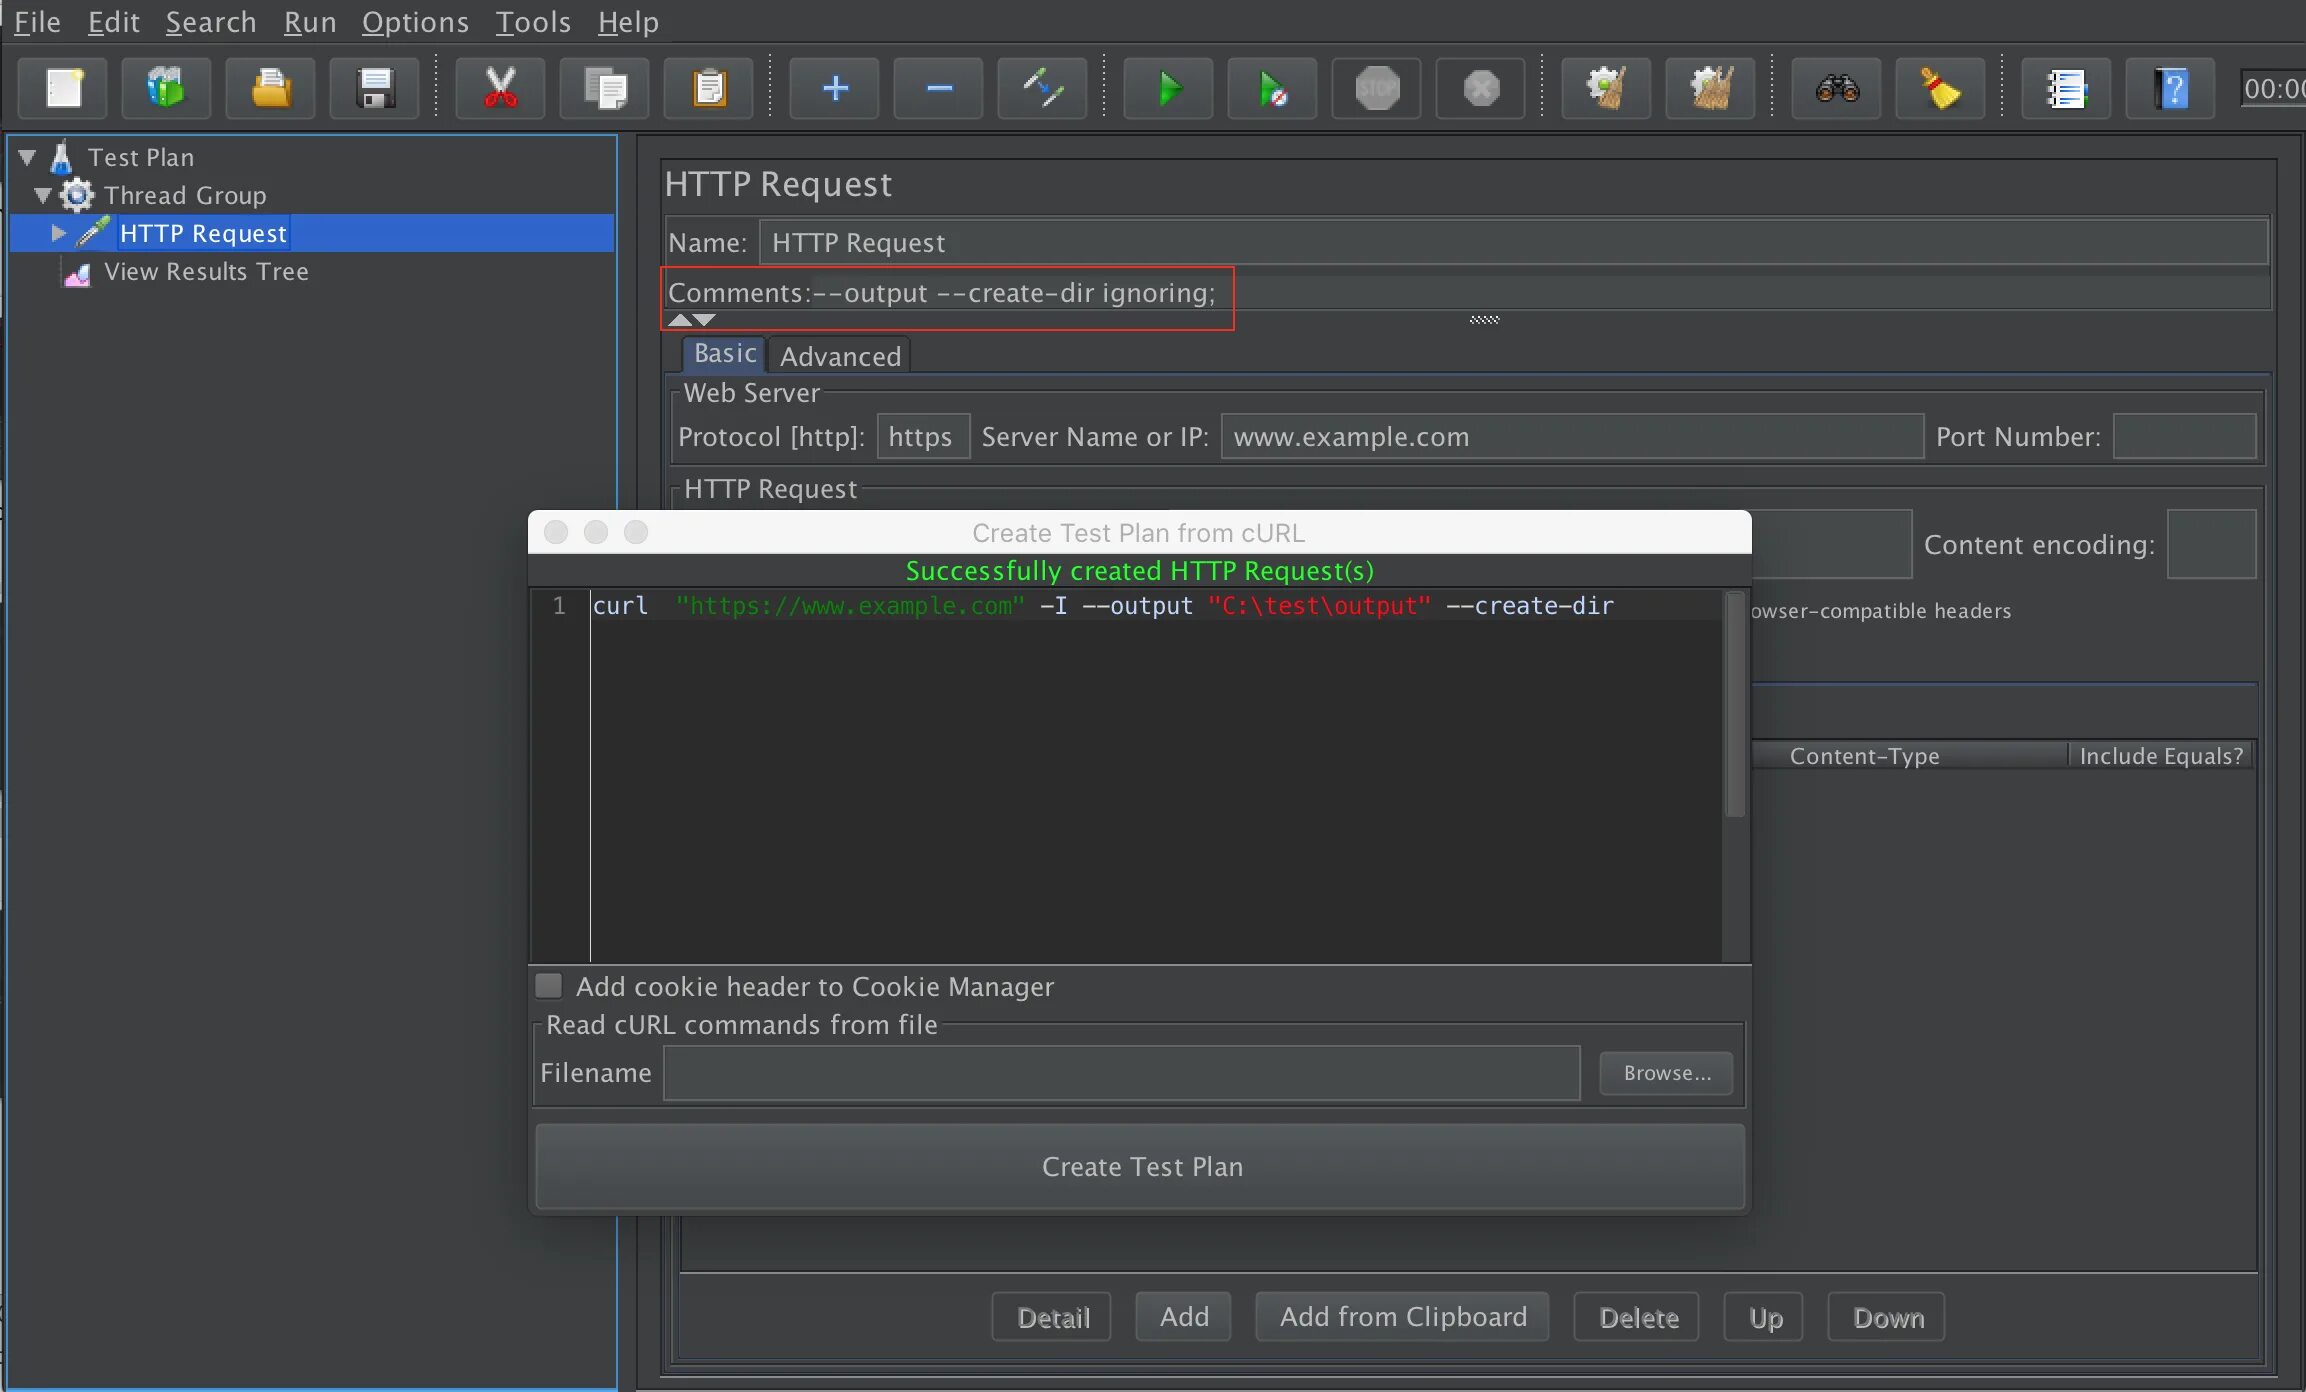The height and width of the screenshot is (1392, 2306).
Task: Click the Start/Run test plan icon
Action: [x=1168, y=89]
